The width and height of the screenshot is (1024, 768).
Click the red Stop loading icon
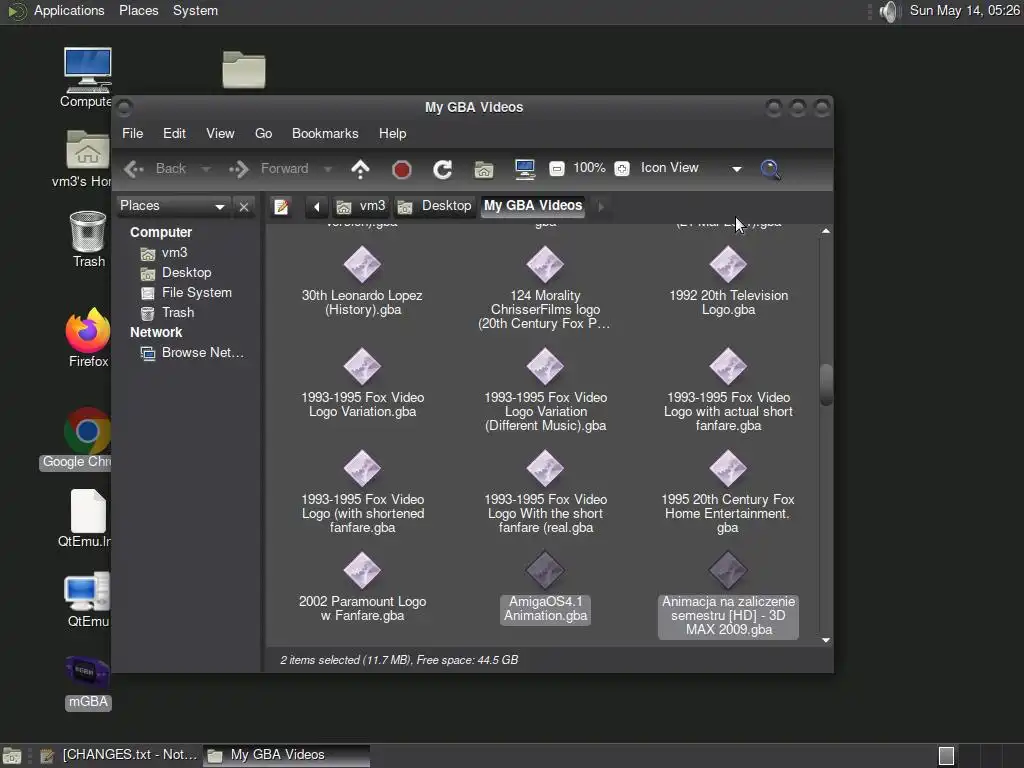[402, 169]
